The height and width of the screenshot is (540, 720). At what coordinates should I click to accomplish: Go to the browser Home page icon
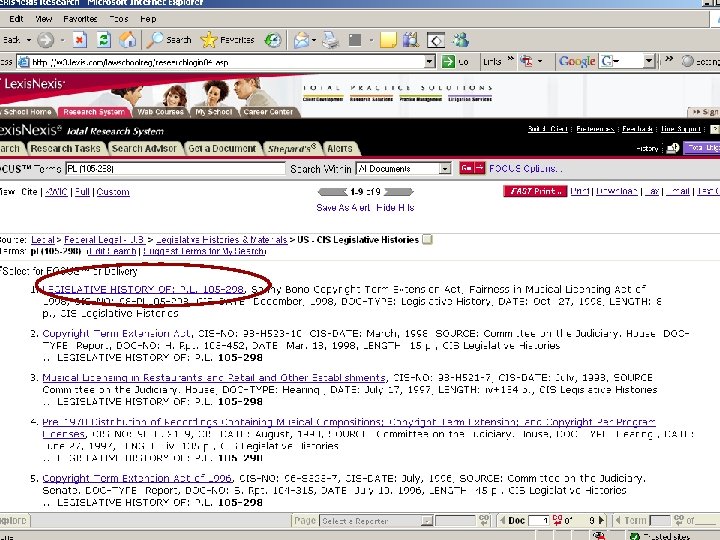127,40
